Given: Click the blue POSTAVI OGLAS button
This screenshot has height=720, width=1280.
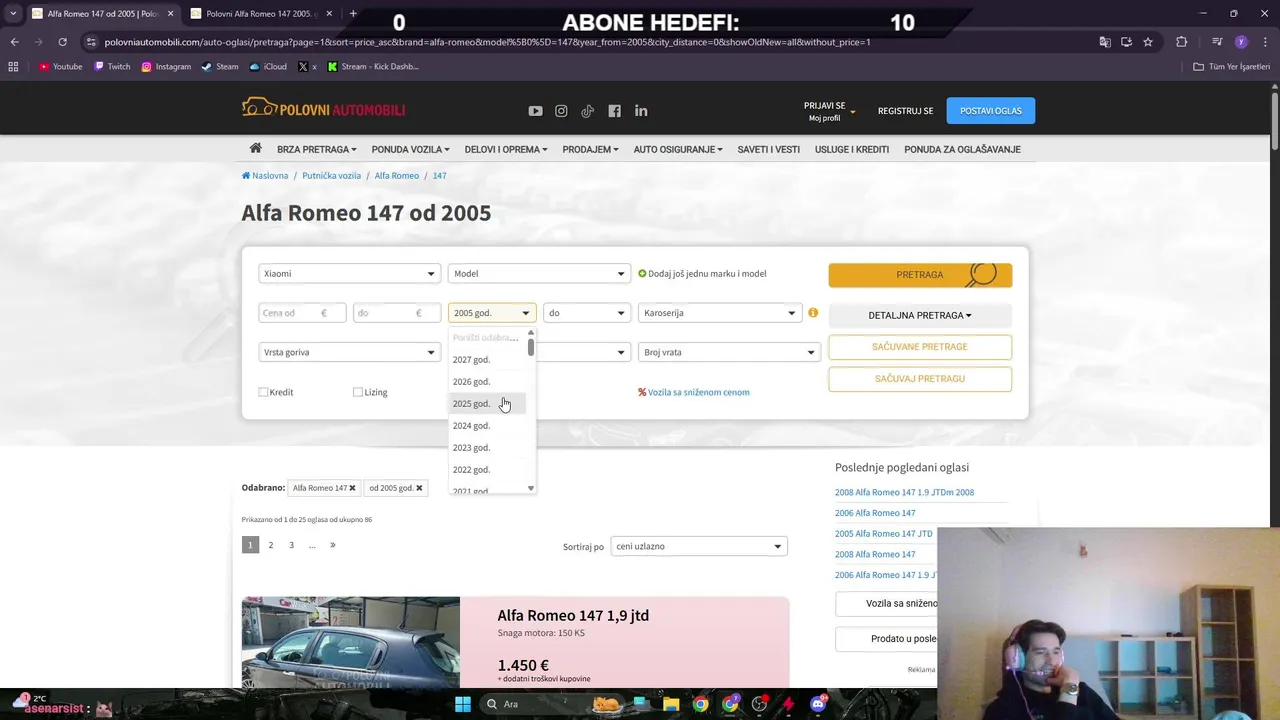Looking at the screenshot, I should (991, 111).
